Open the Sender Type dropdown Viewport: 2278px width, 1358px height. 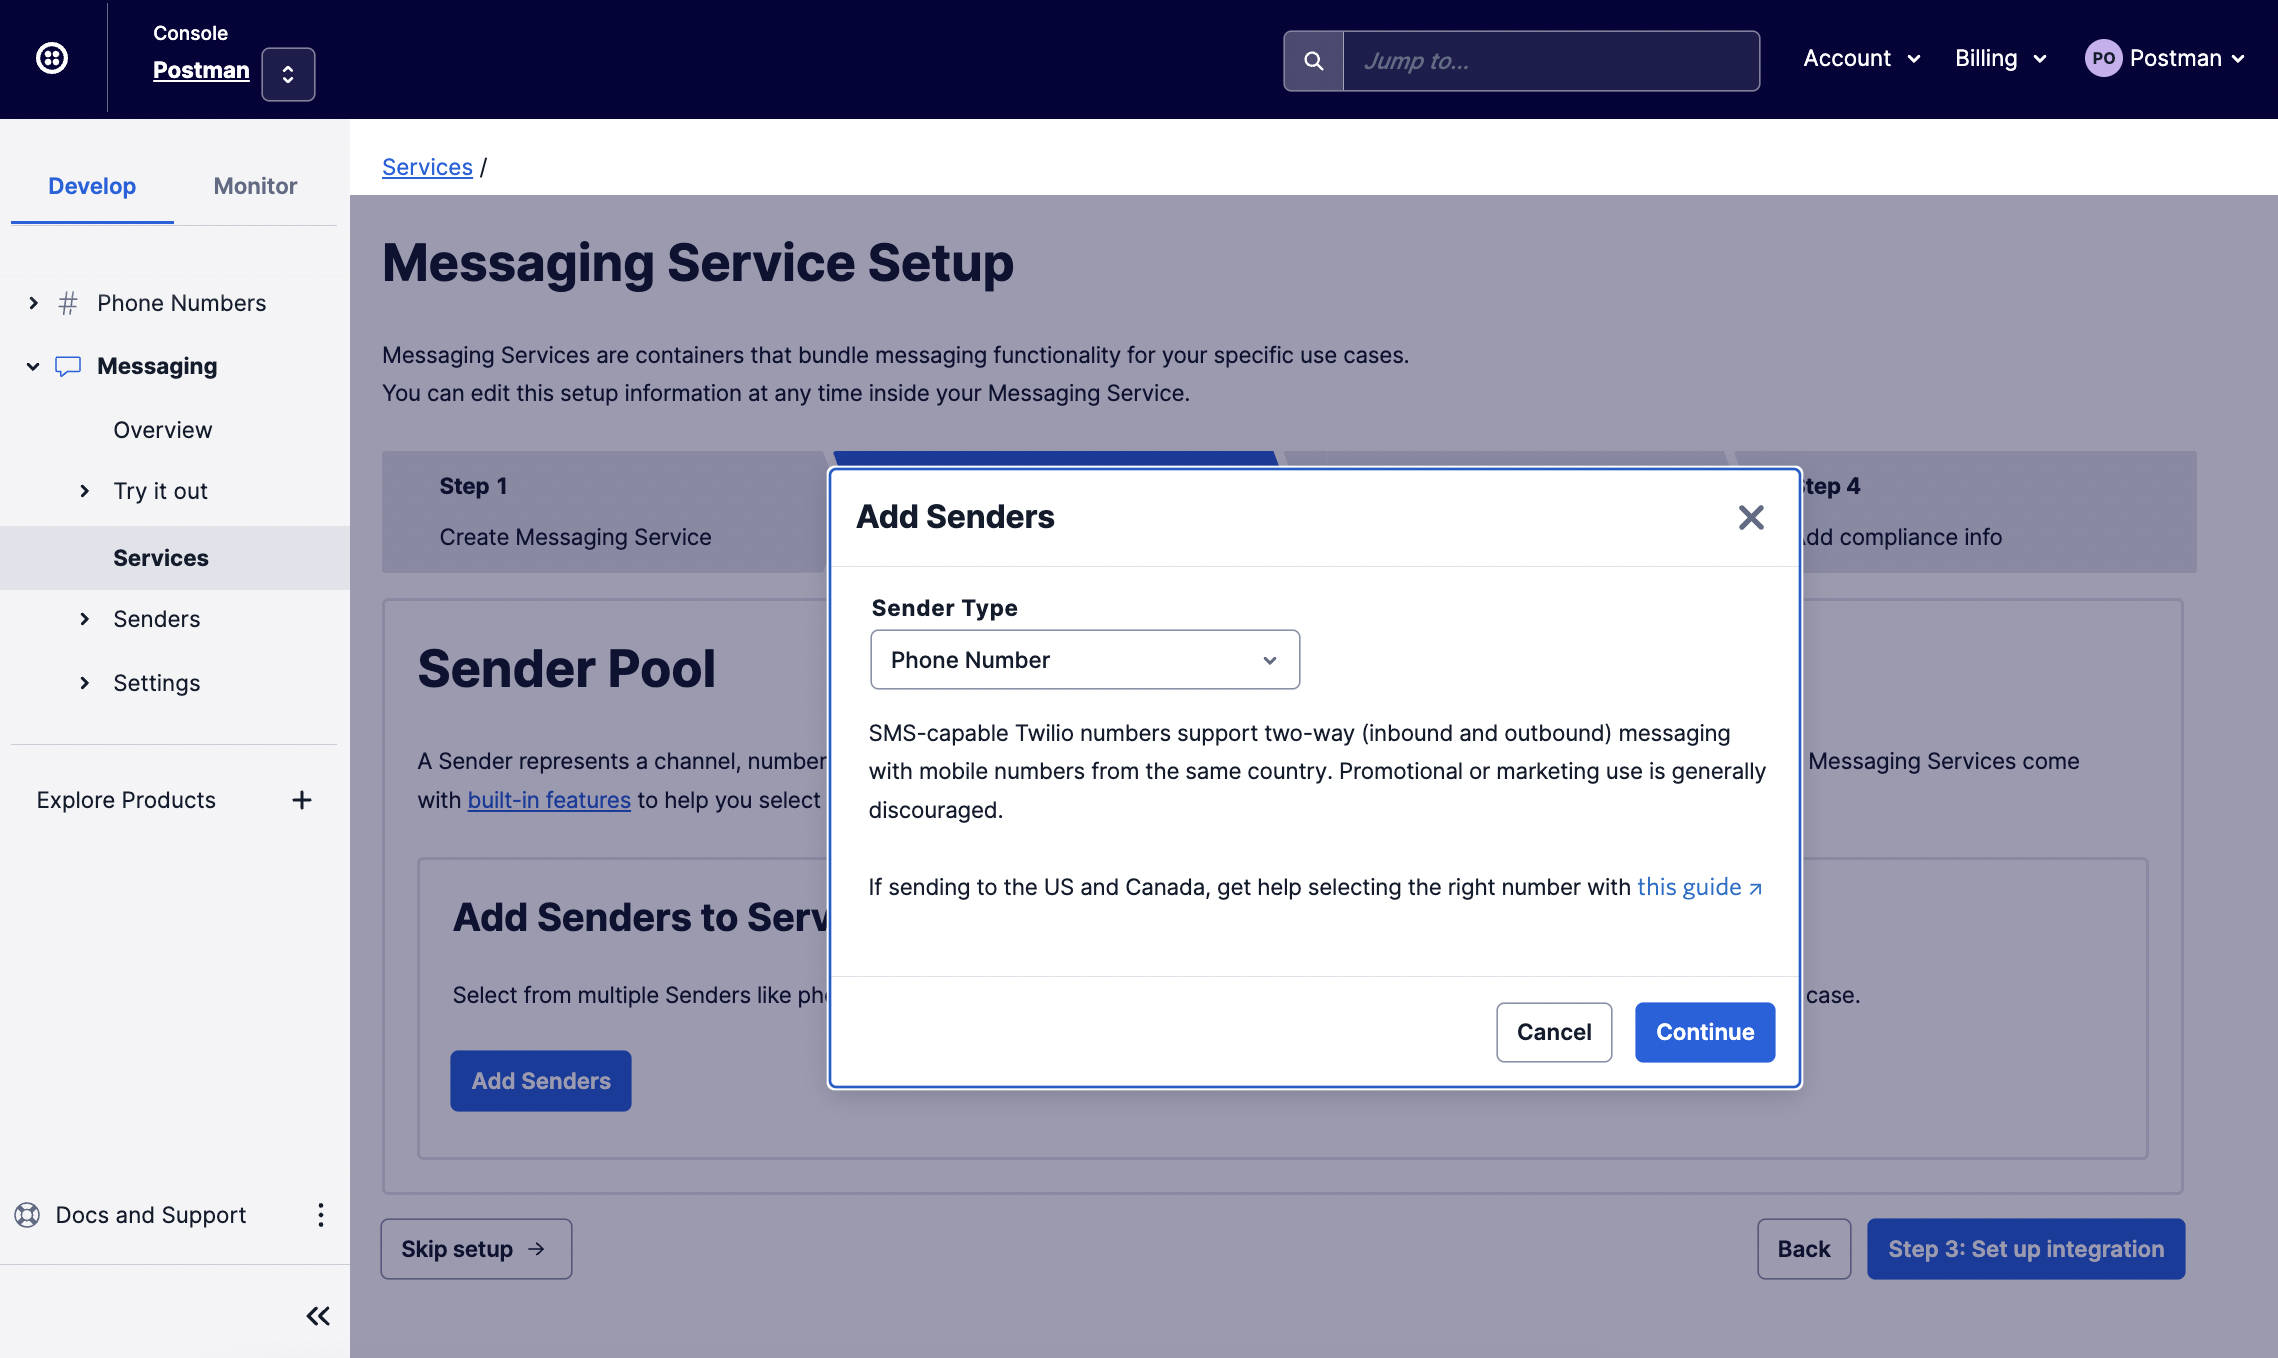coord(1084,660)
